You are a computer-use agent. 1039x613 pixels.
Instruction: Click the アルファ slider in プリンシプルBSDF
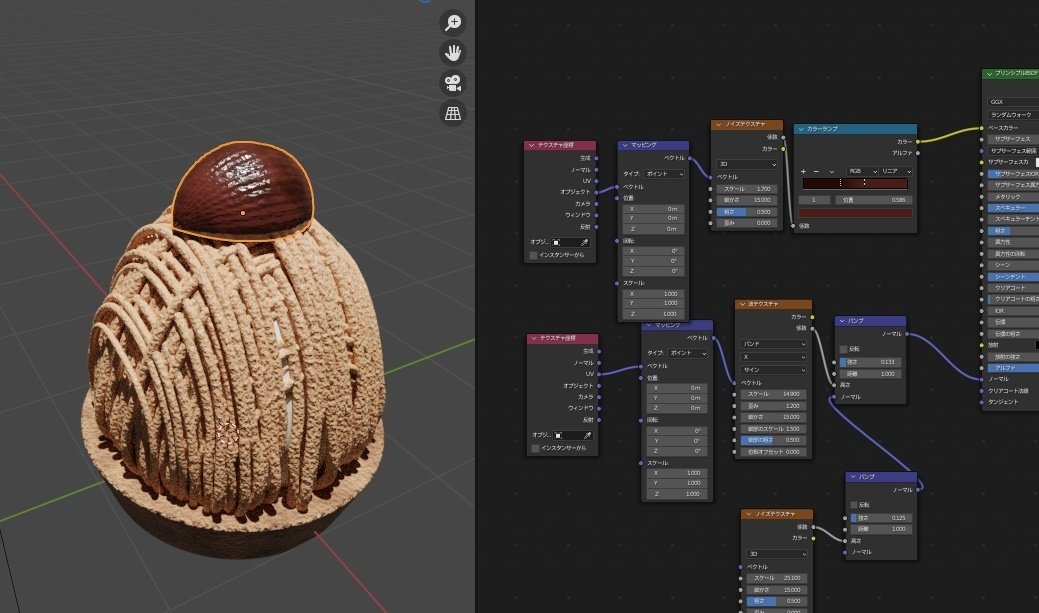click(x=1013, y=368)
